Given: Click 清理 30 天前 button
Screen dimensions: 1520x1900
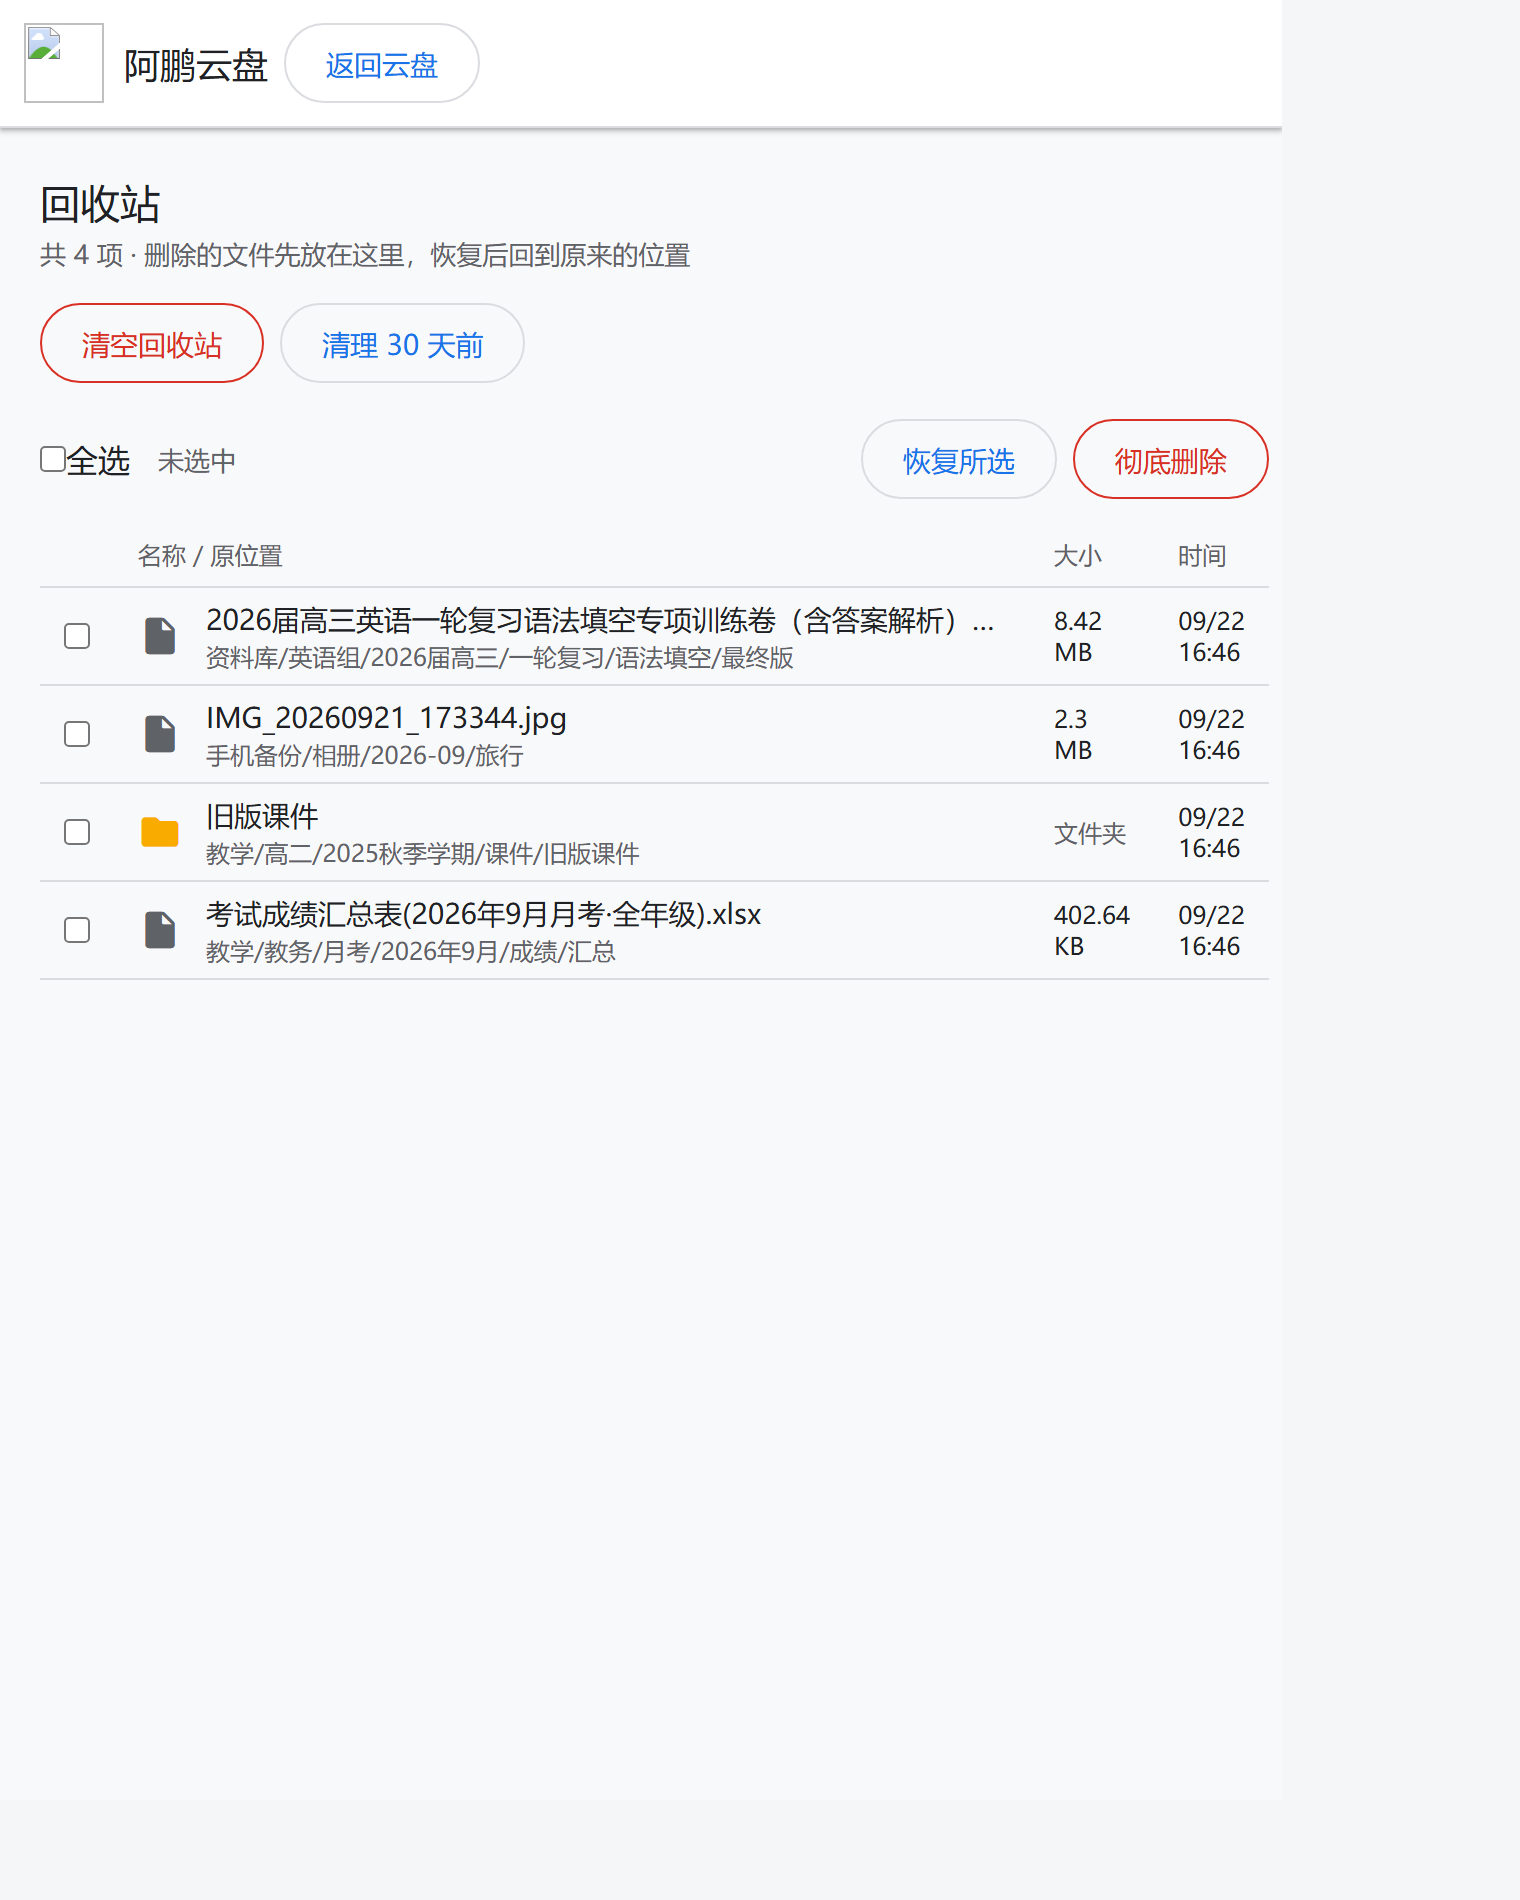Looking at the screenshot, I should pyautogui.click(x=402, y=343).
